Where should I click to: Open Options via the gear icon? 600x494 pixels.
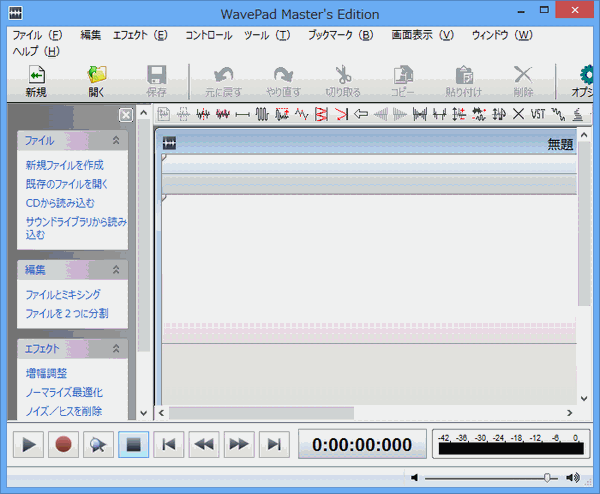[x=586, y=75]
